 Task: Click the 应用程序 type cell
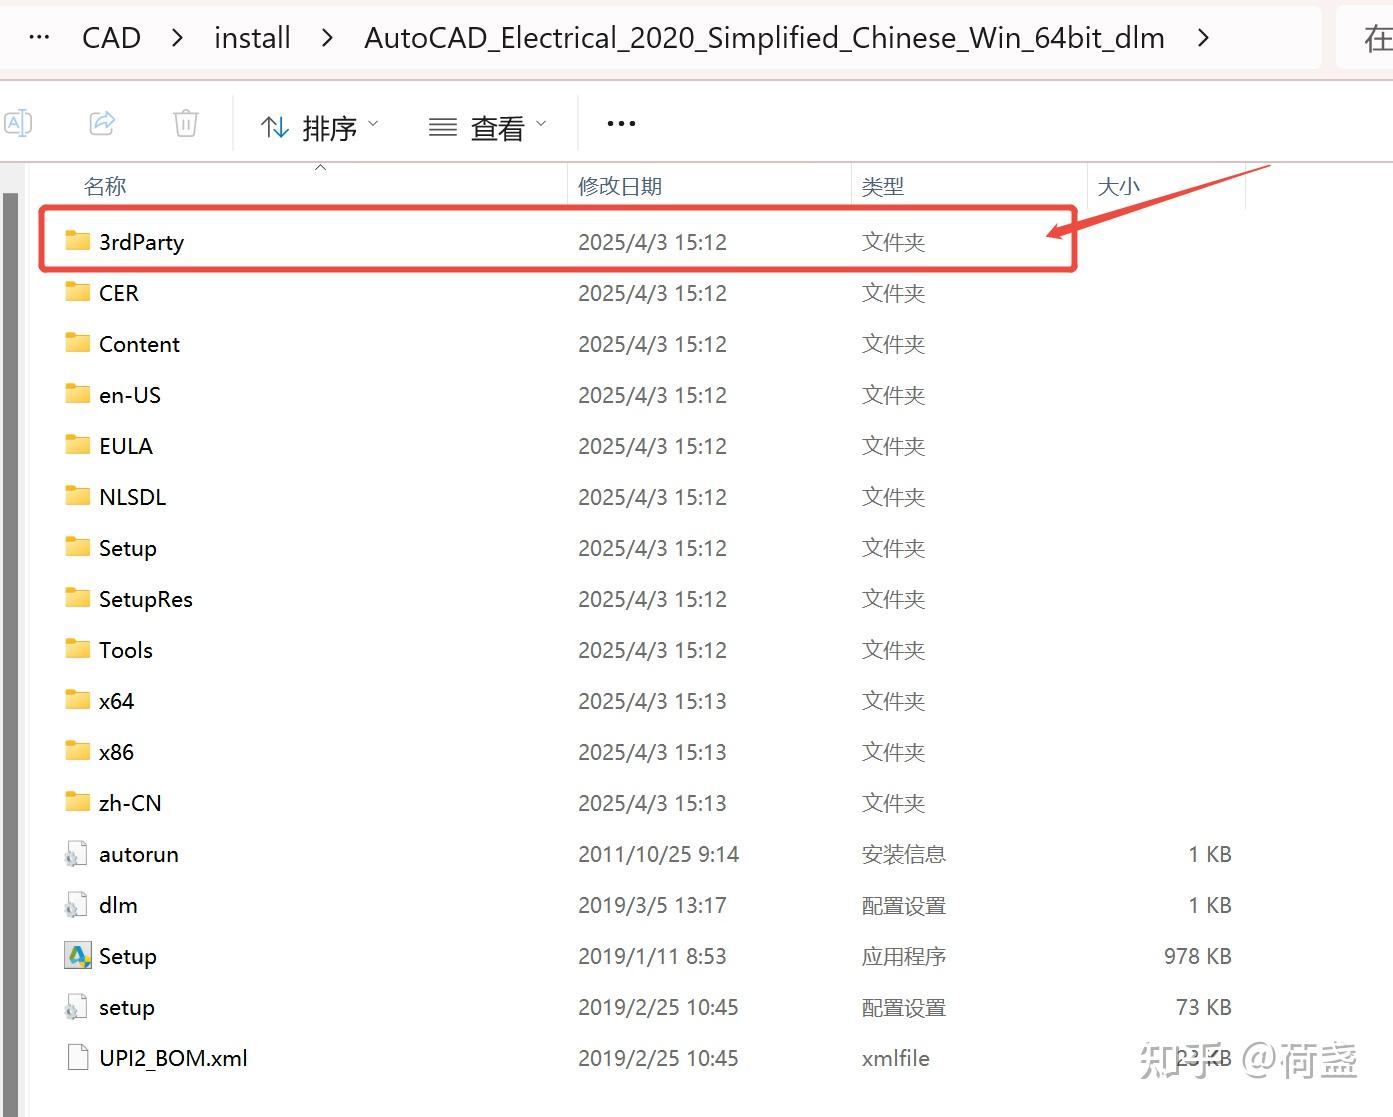[x=904, y=956]
